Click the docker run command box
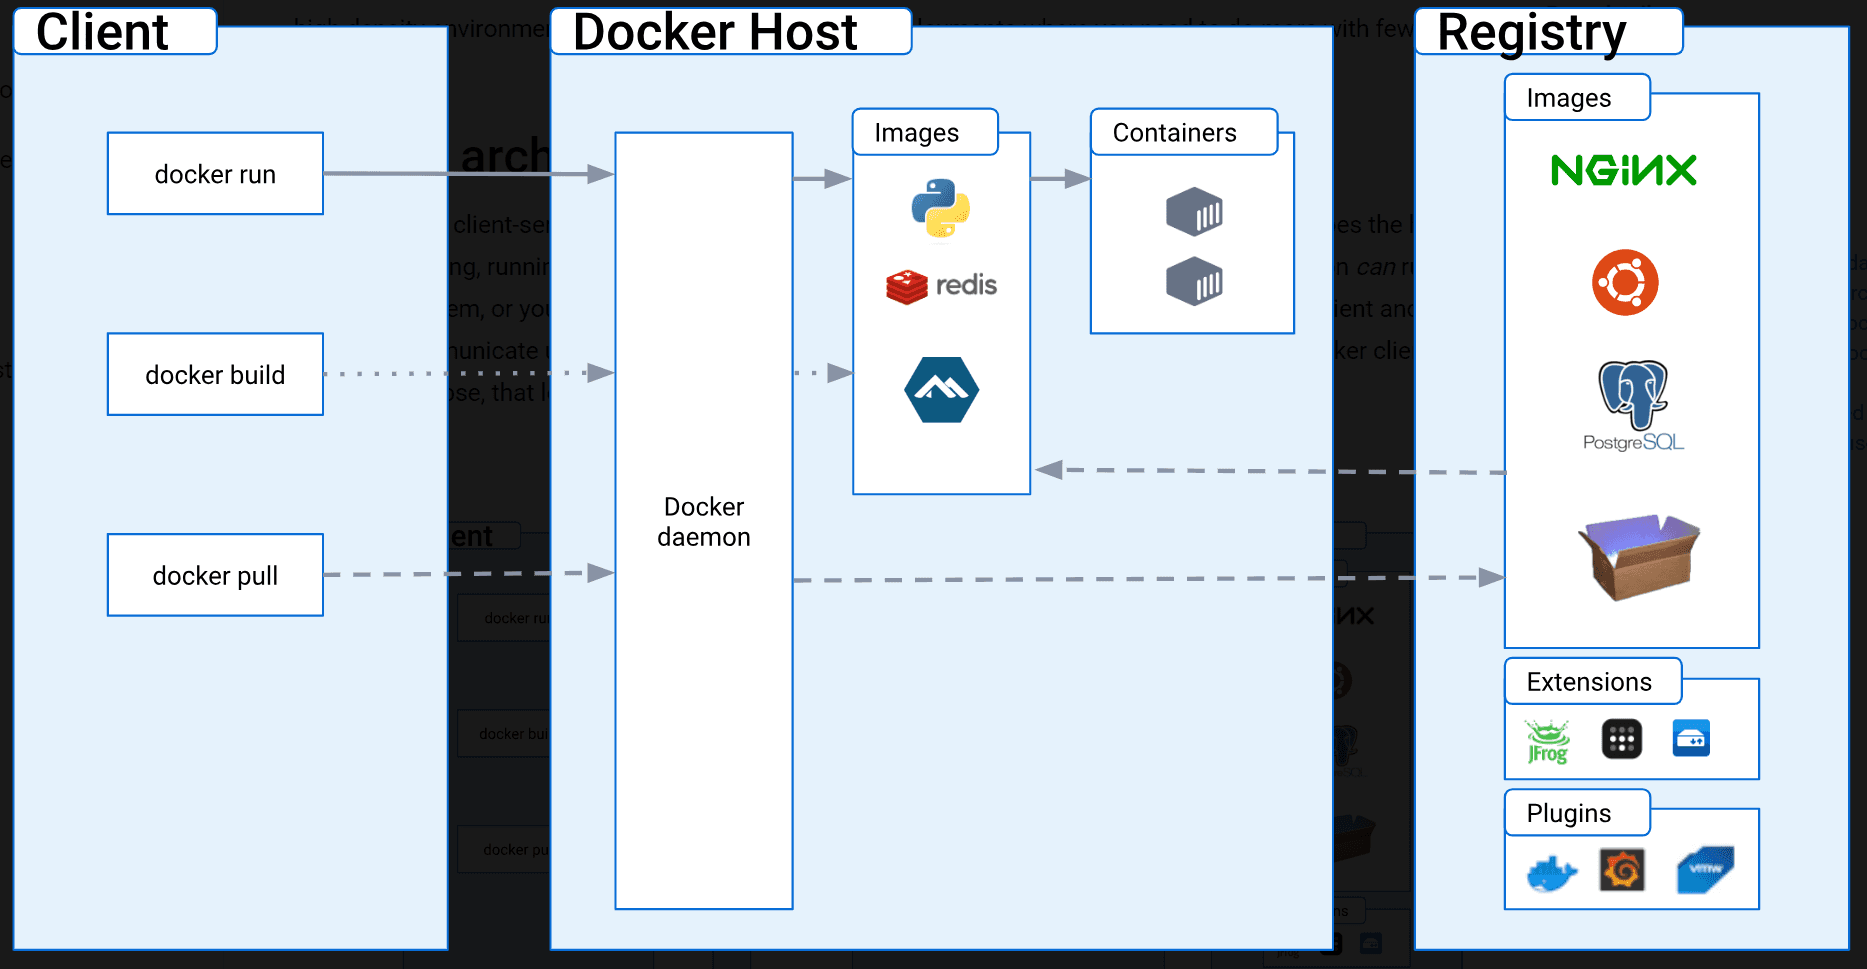The image size is (1867, 969). pos(214,173)
